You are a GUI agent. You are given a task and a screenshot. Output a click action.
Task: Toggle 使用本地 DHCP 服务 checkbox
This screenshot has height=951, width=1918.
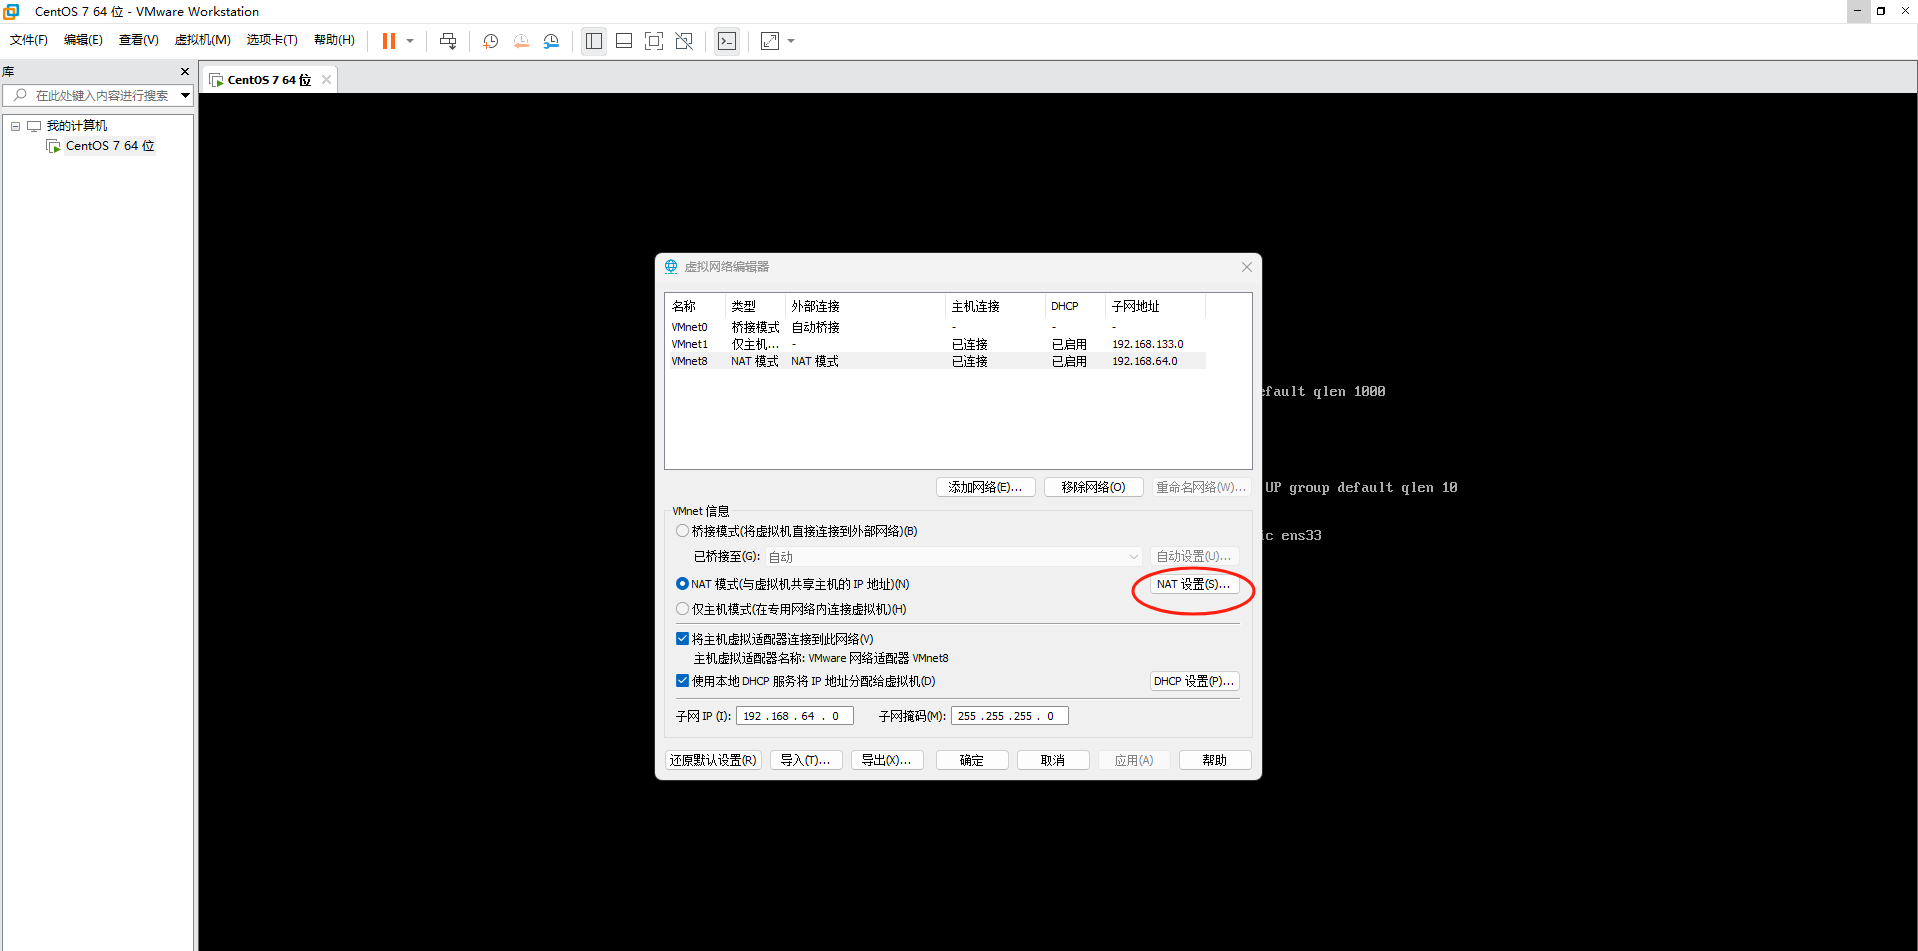click(682, 681)
